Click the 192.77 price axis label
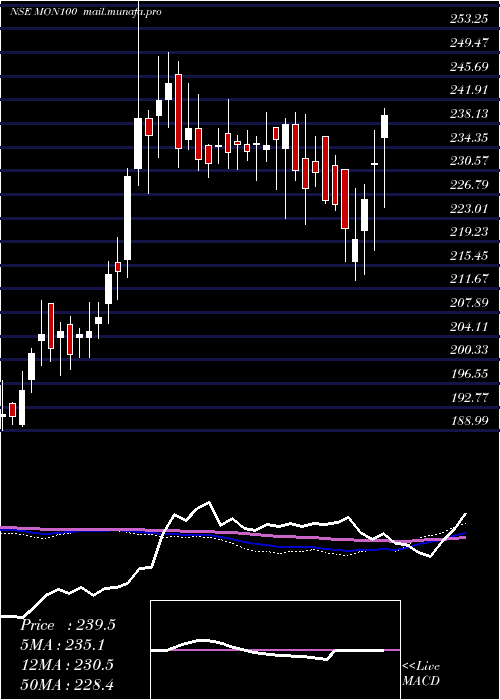 pyautogui.click(x=469, y=397)
